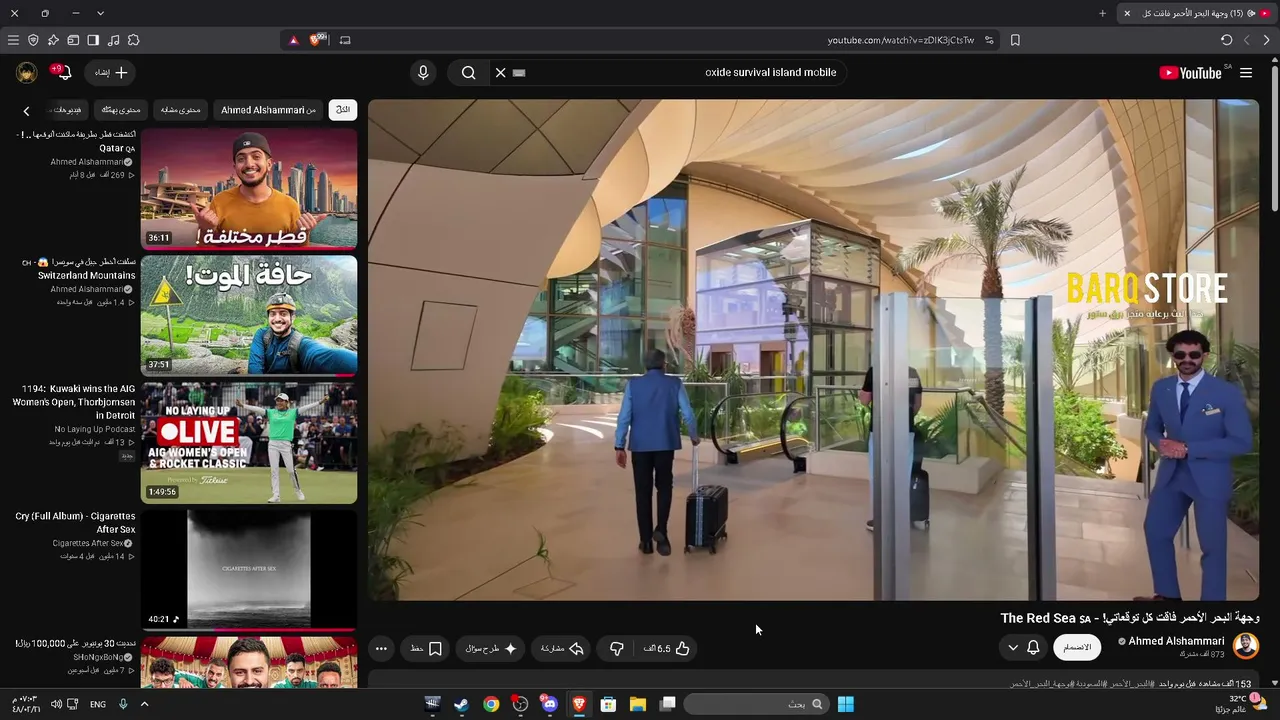1280x720 pixels.
Task: Open a new browser tab
Action: tap(1102, 13)
